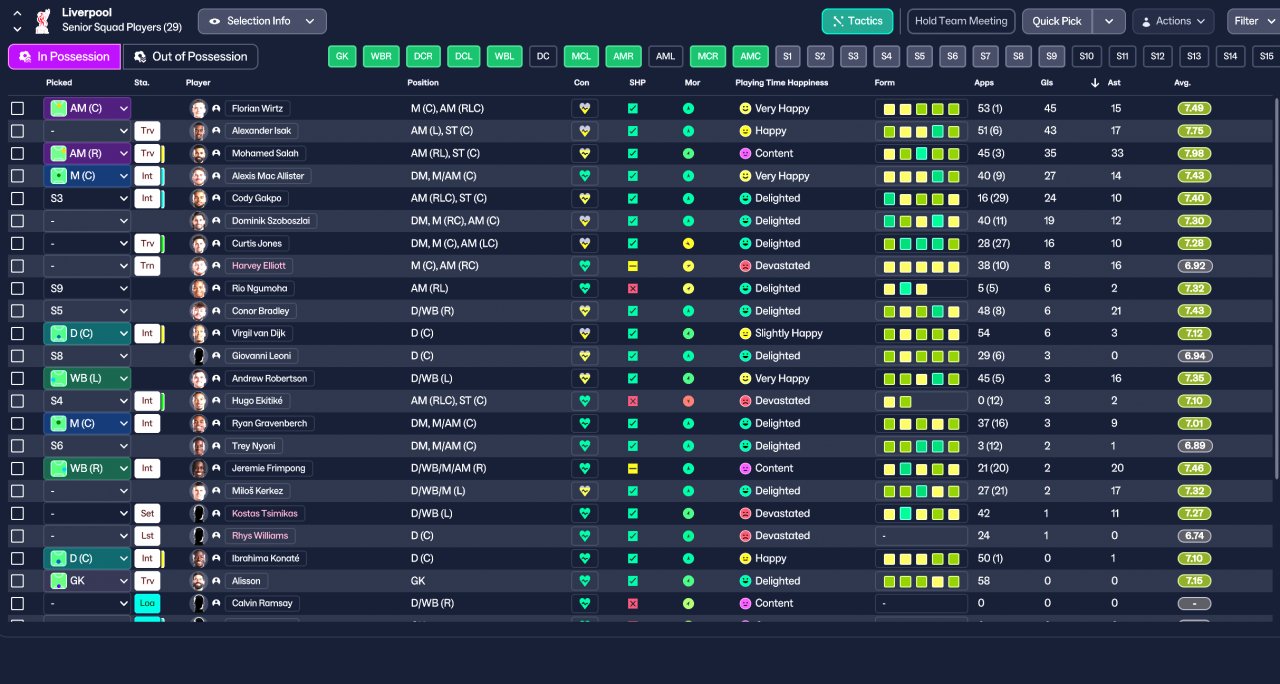Switch to the In Possession tab
The image size is (1280, 684).
pos(65,57)
